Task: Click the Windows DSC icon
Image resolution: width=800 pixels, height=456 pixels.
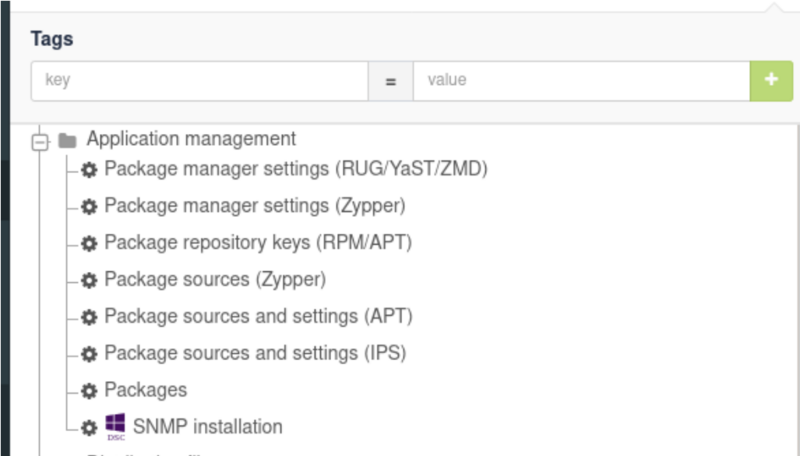Action: click(115, 427)
